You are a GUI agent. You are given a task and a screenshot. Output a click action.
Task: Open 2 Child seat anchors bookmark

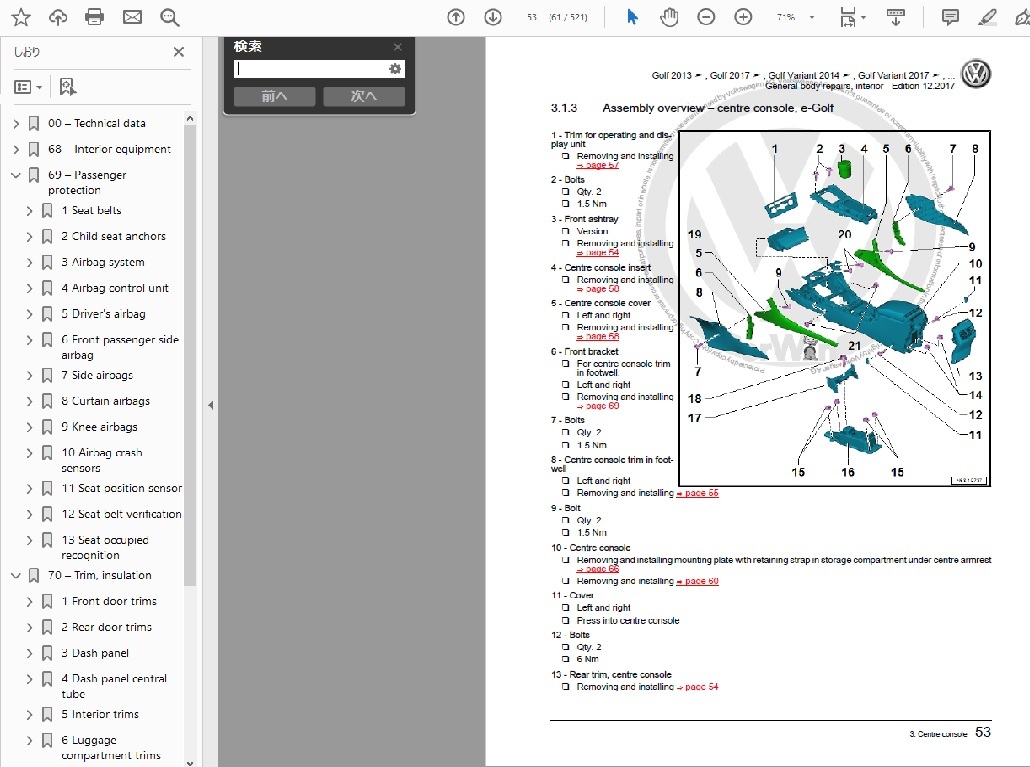point(113,236)
